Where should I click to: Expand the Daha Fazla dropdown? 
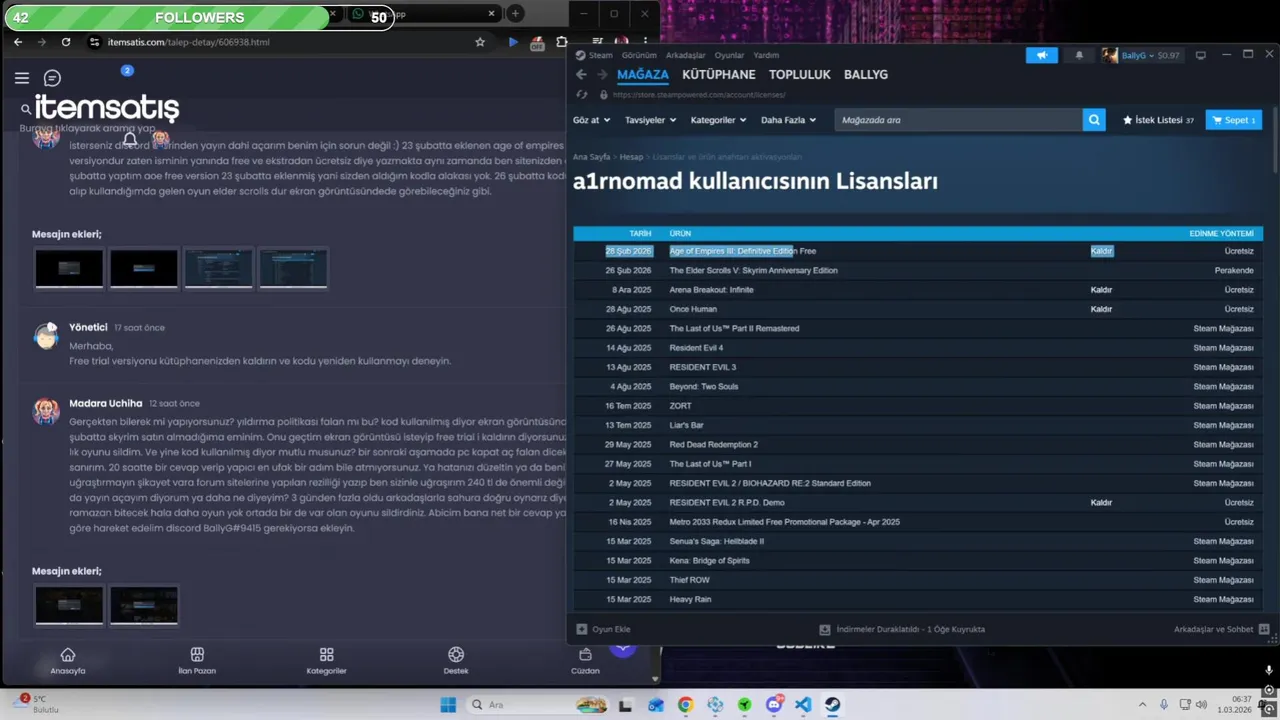788,120
